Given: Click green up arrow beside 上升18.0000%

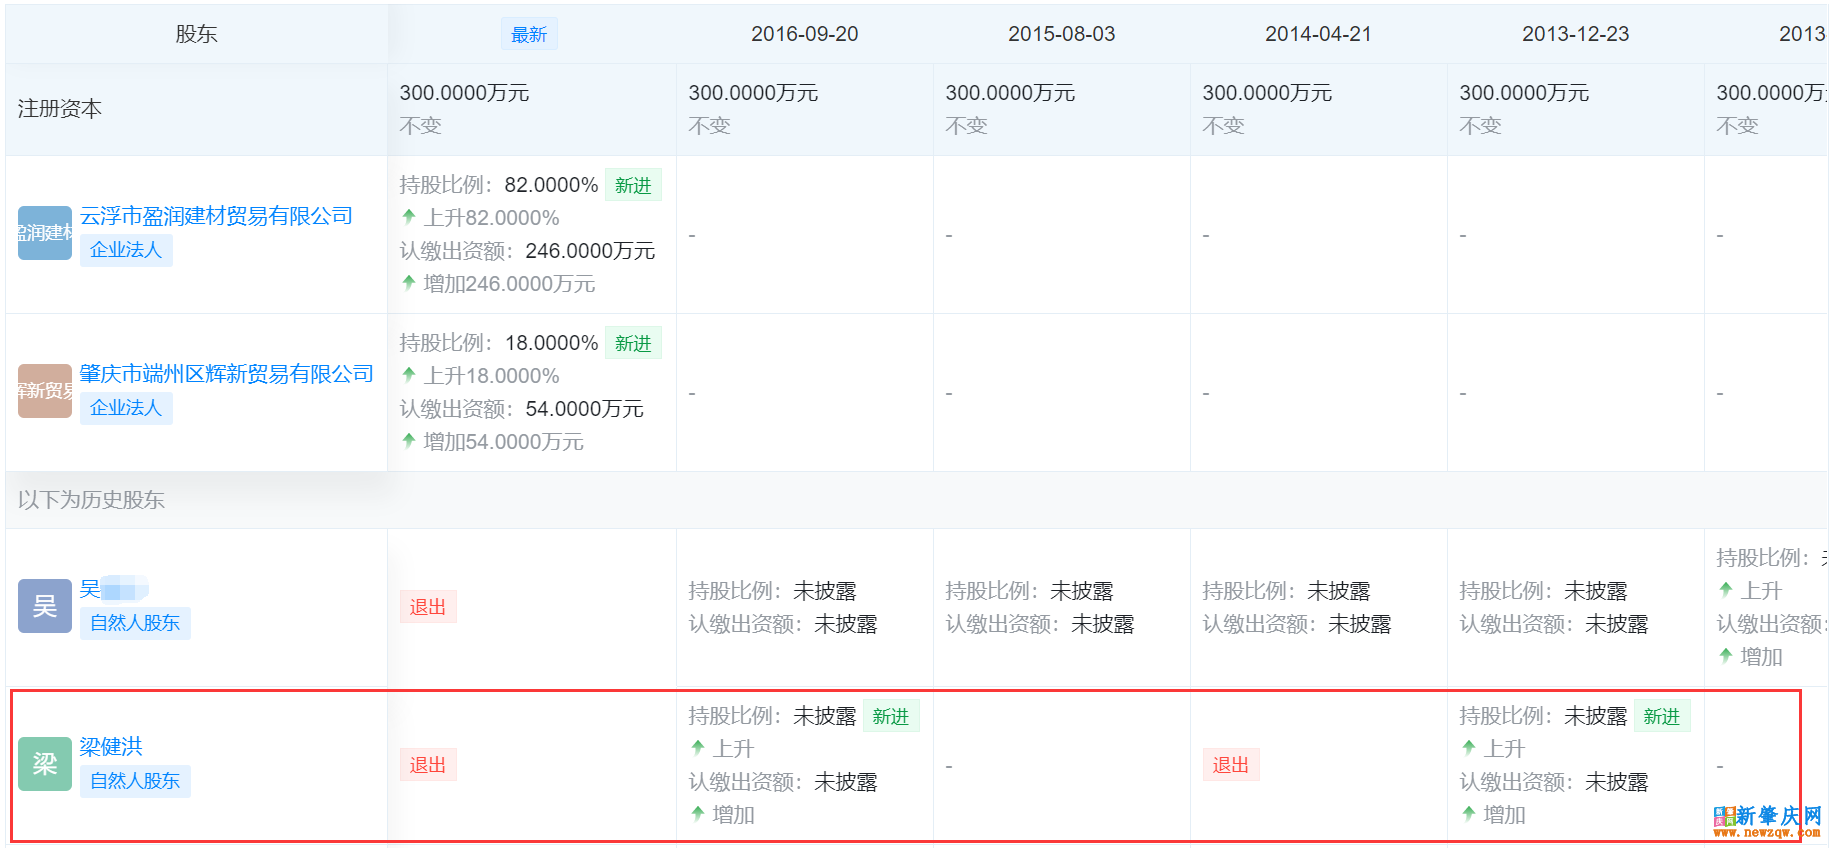Looking at the screenshot, I should tap(409, 374).
